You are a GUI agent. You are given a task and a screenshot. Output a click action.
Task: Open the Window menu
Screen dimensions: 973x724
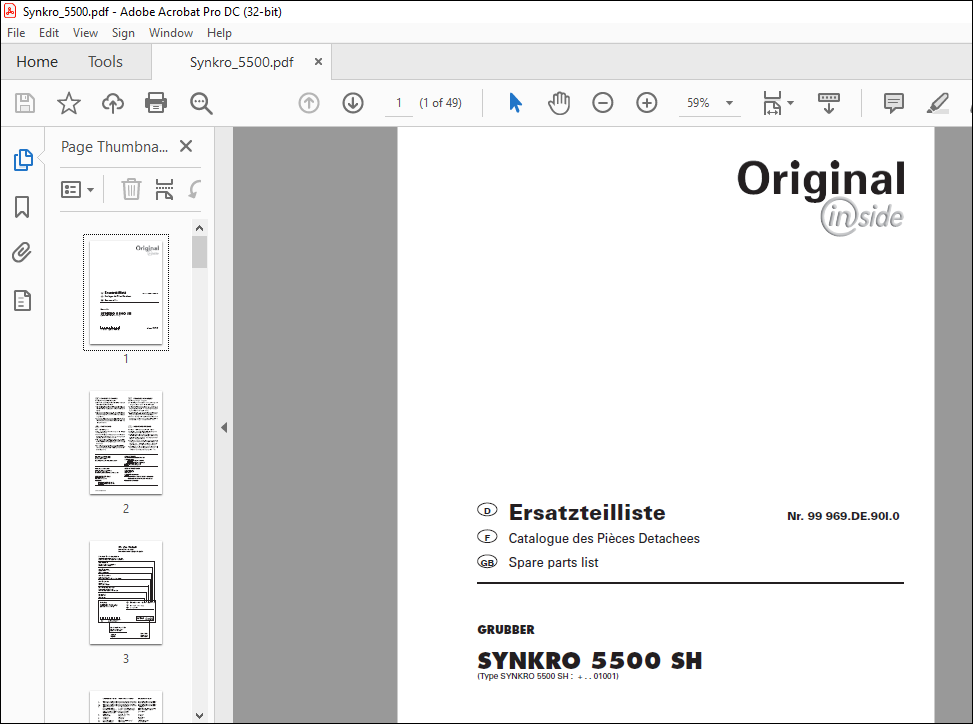171,33
